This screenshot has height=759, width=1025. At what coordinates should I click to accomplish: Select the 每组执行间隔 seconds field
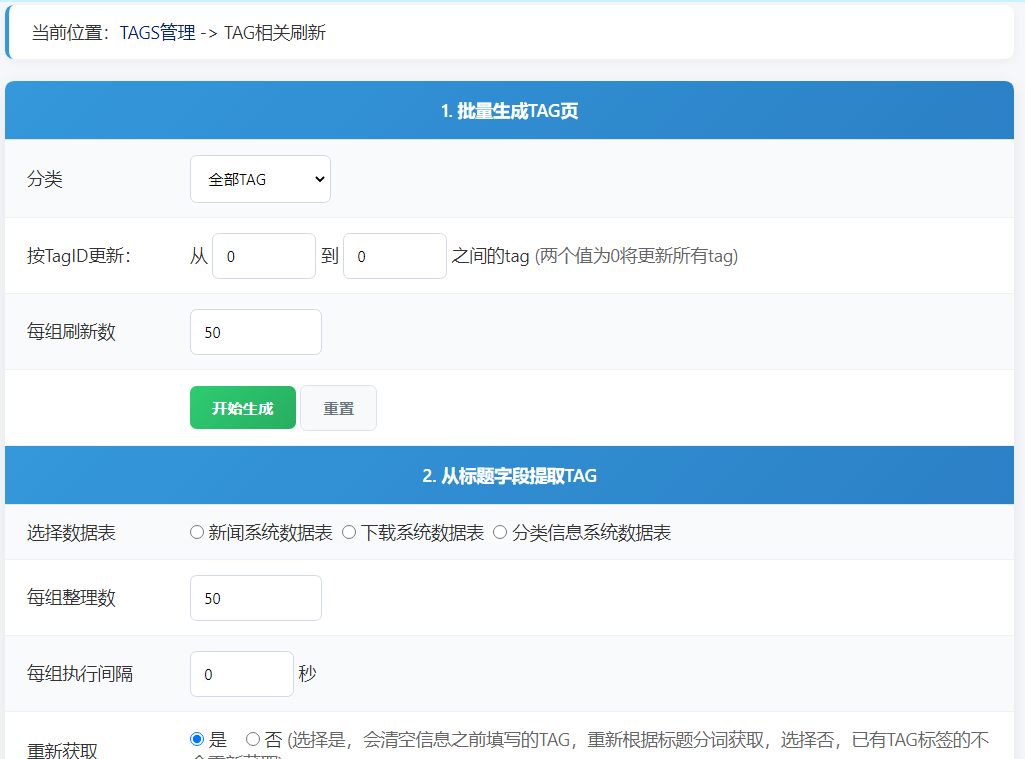[x=241, y=673]
